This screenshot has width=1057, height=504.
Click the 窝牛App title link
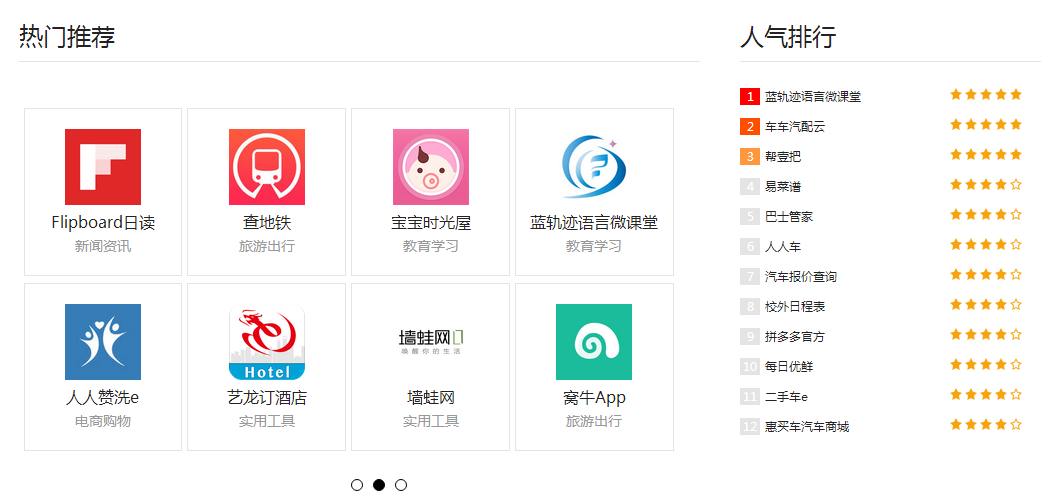594,398
